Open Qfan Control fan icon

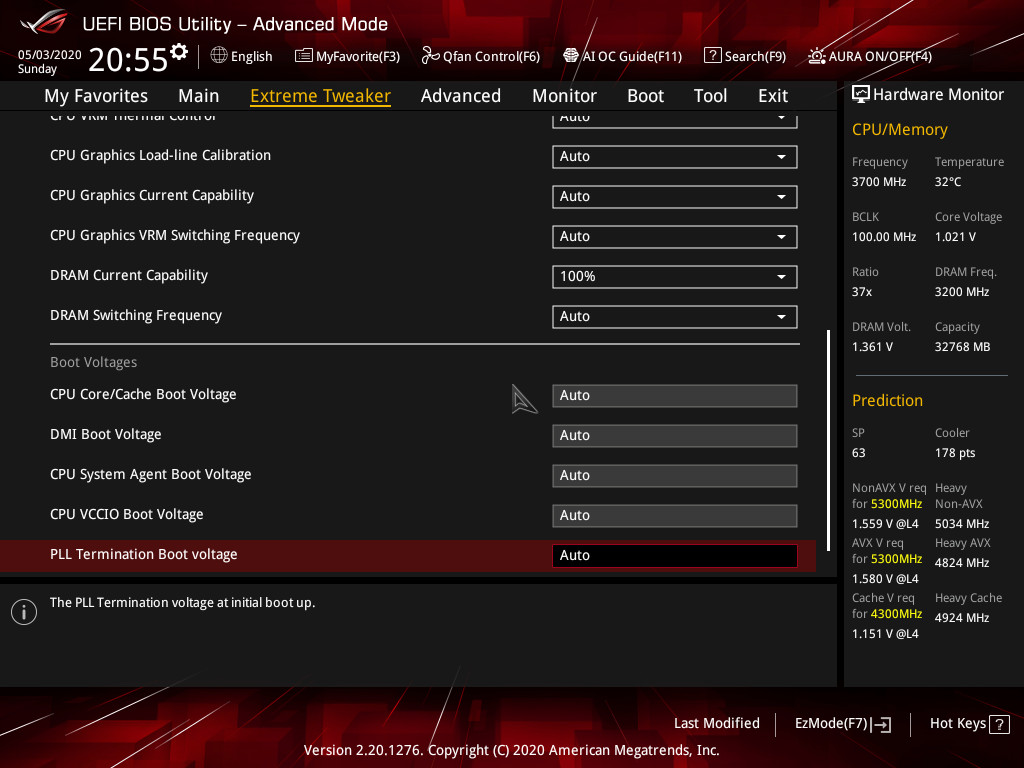430,56
